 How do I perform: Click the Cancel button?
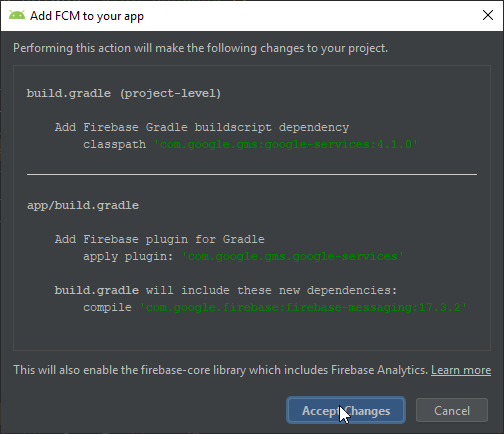tap(452, 410)
